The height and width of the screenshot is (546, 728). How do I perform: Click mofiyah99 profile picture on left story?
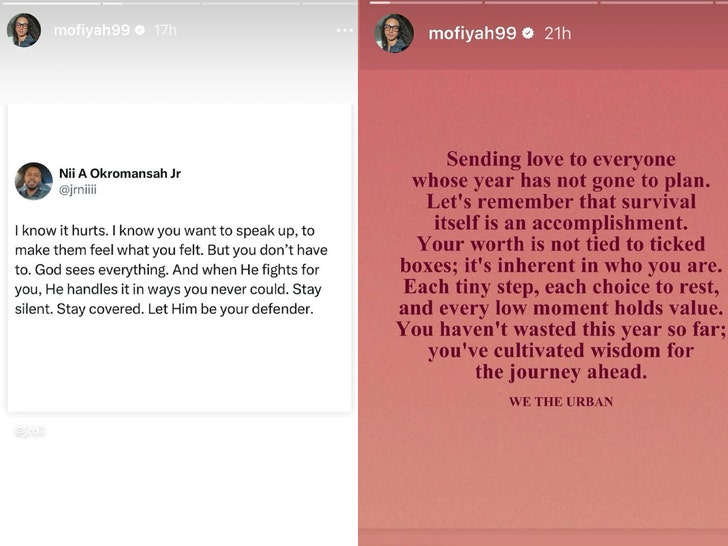point(24,31)
